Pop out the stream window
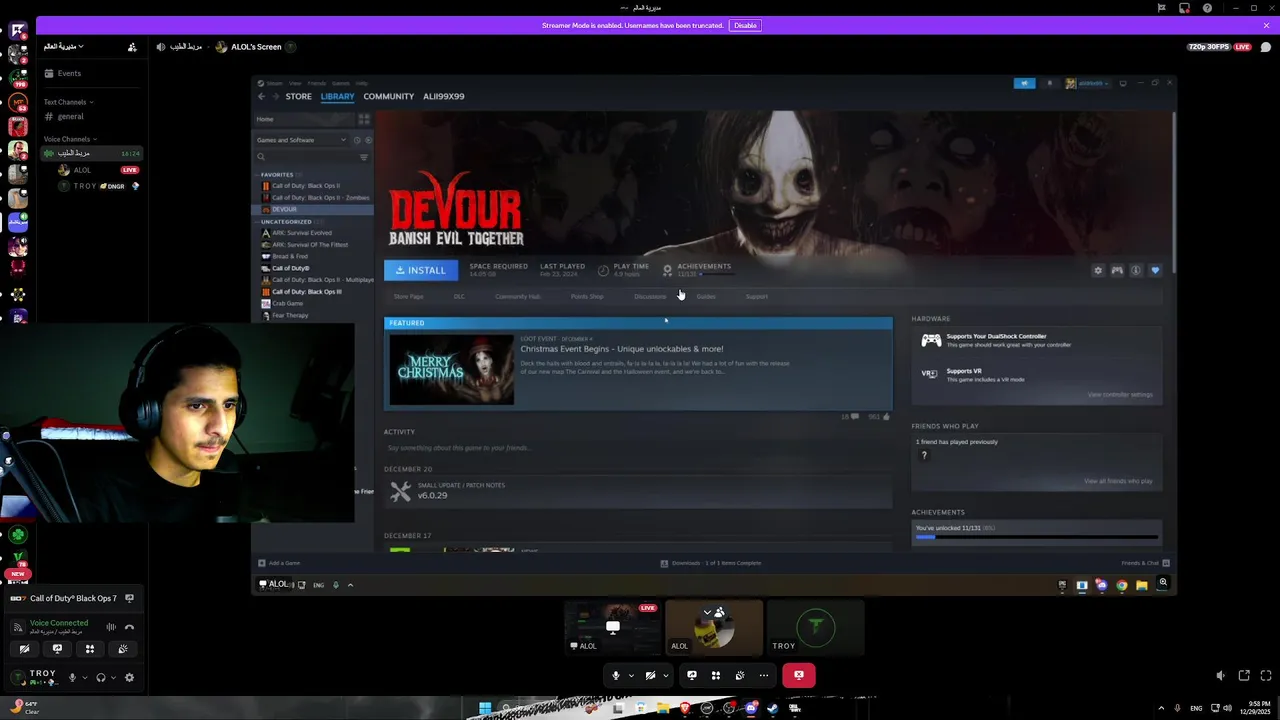 coord(1244,676)
